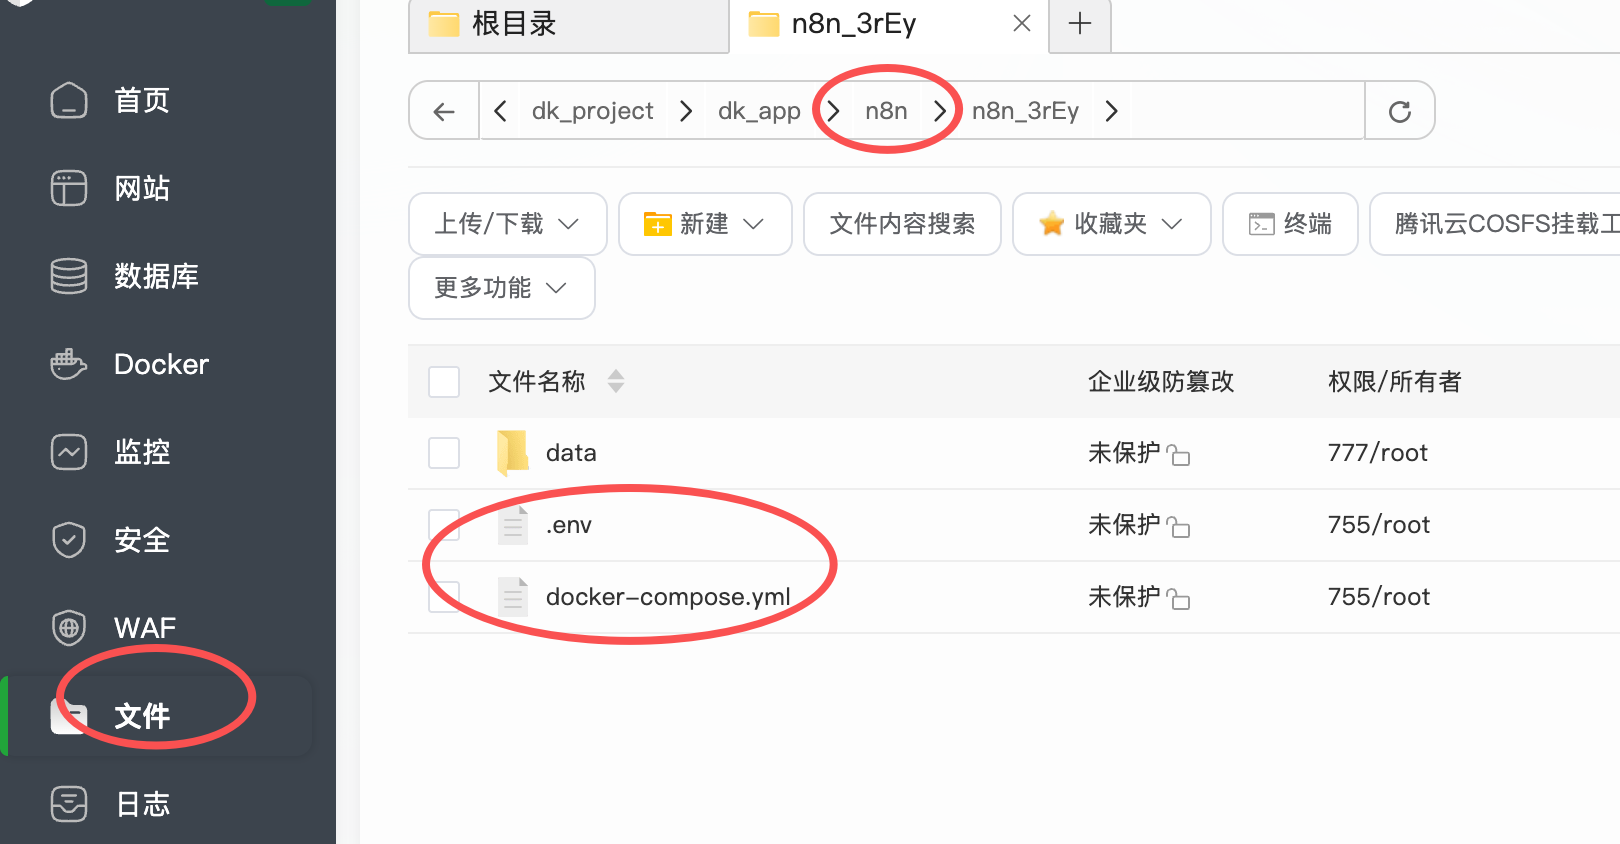Sort files by name using sort arrows
The width and height of the screenshot is (1620, 844).
[616, 381]
